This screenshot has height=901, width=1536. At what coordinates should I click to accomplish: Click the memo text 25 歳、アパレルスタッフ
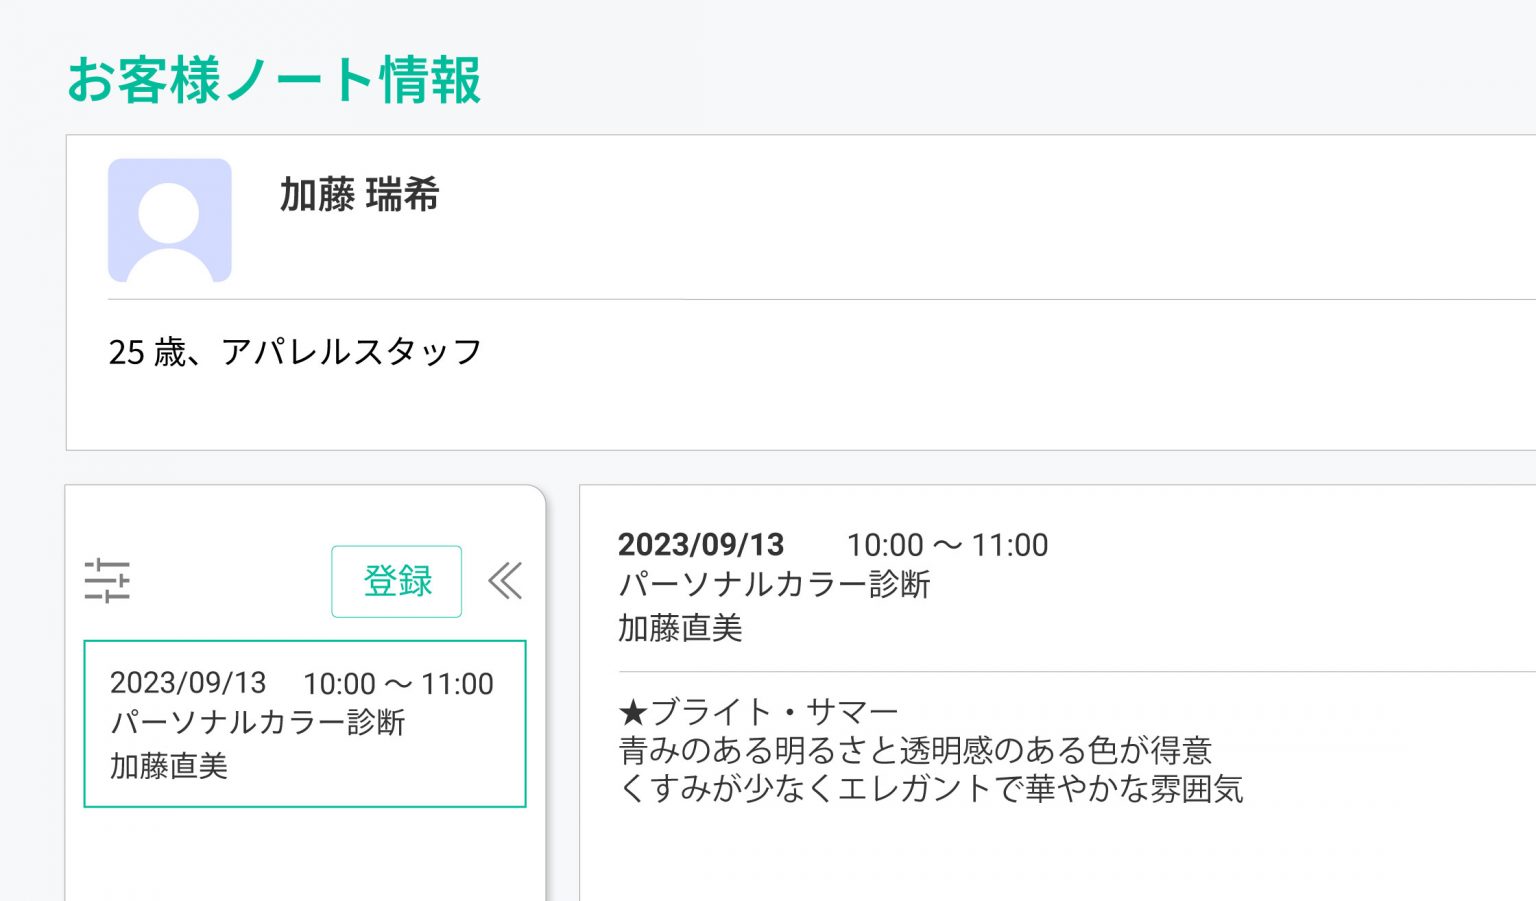[x=295, y=352]
